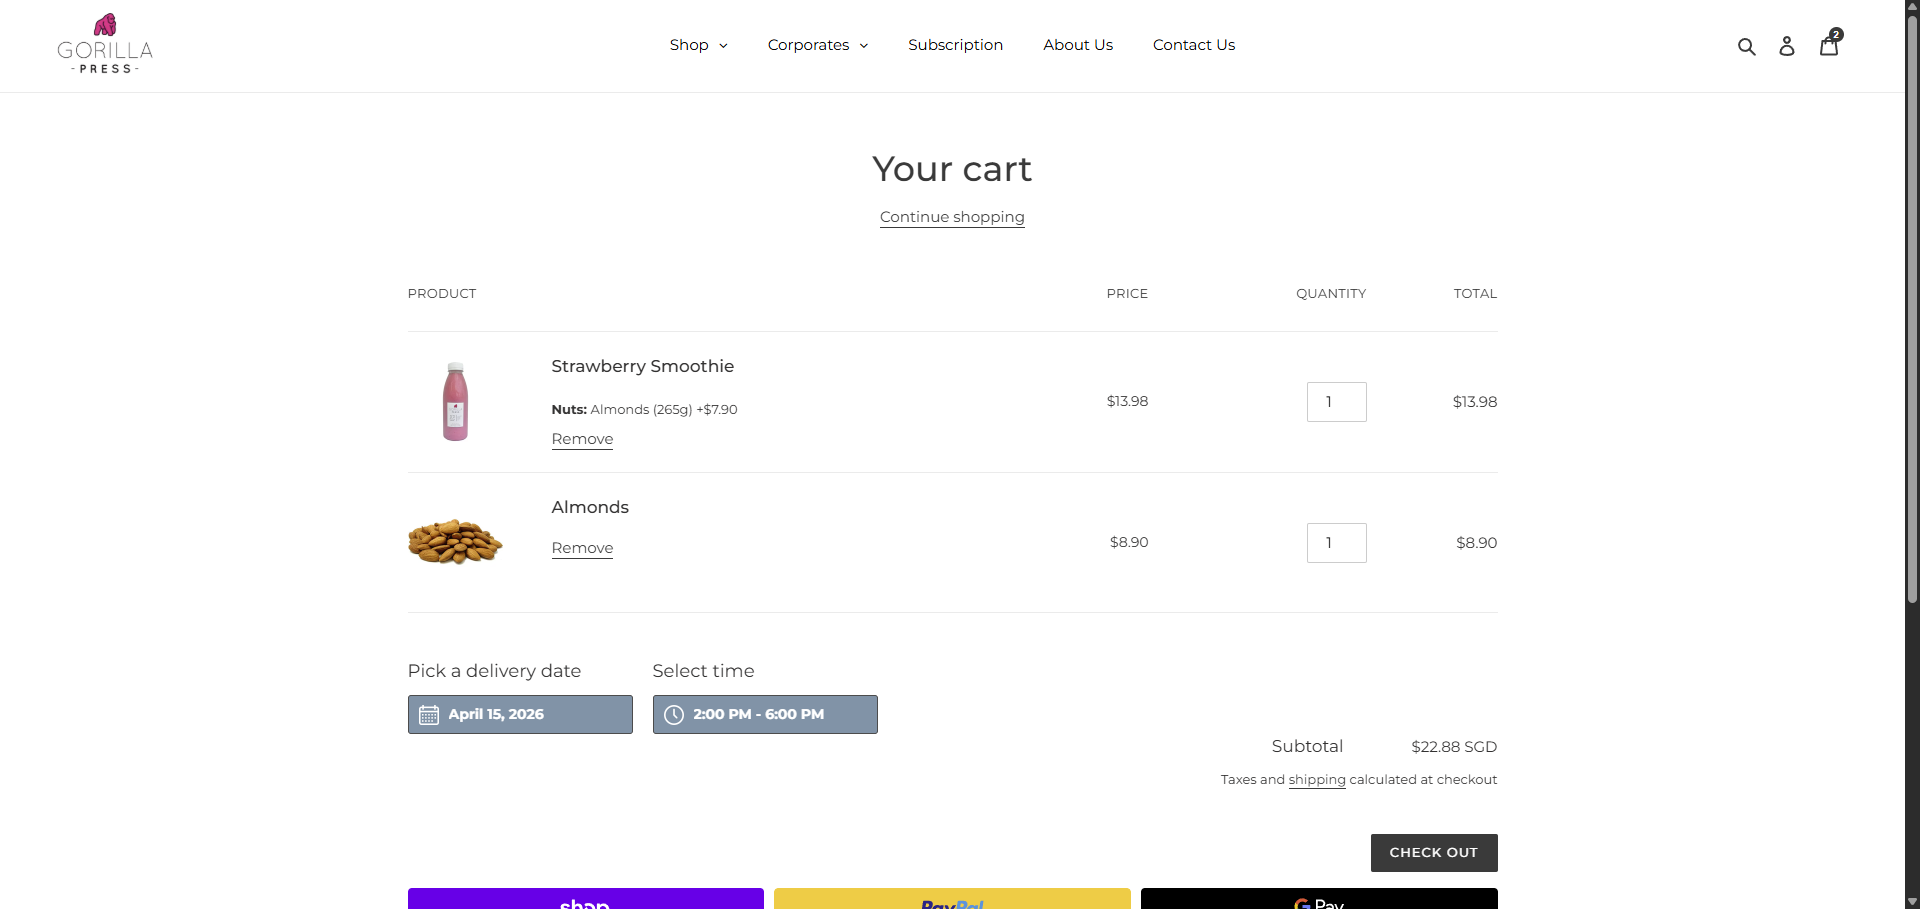1920x909 pixels.
Task: Pay with the Shop Pay button
Action: pyautogui.click(x=586, y=899)
